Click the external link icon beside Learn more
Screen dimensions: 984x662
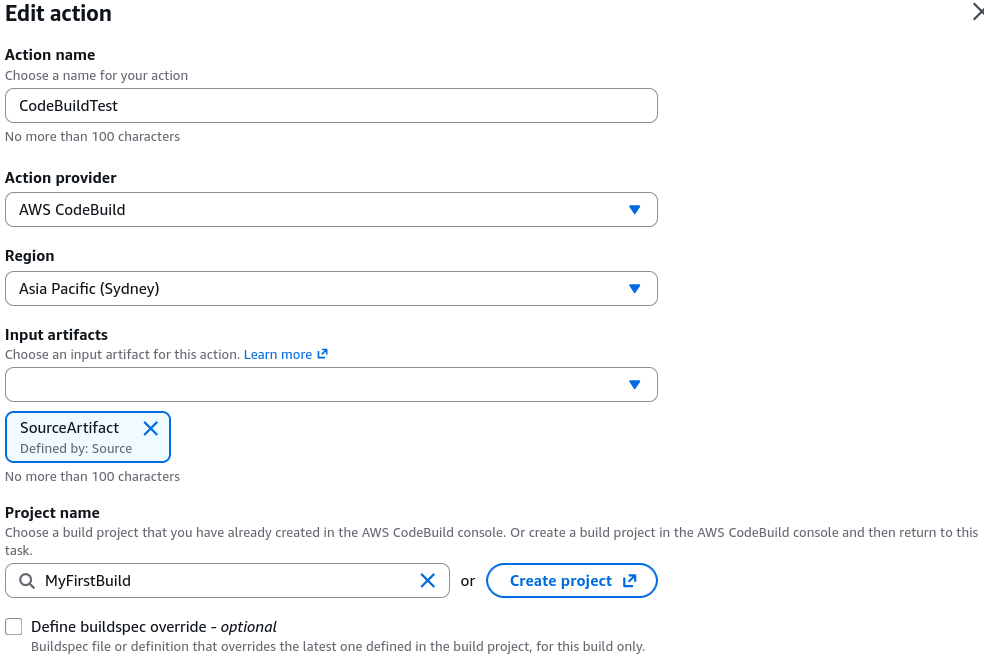coord(323,354)
